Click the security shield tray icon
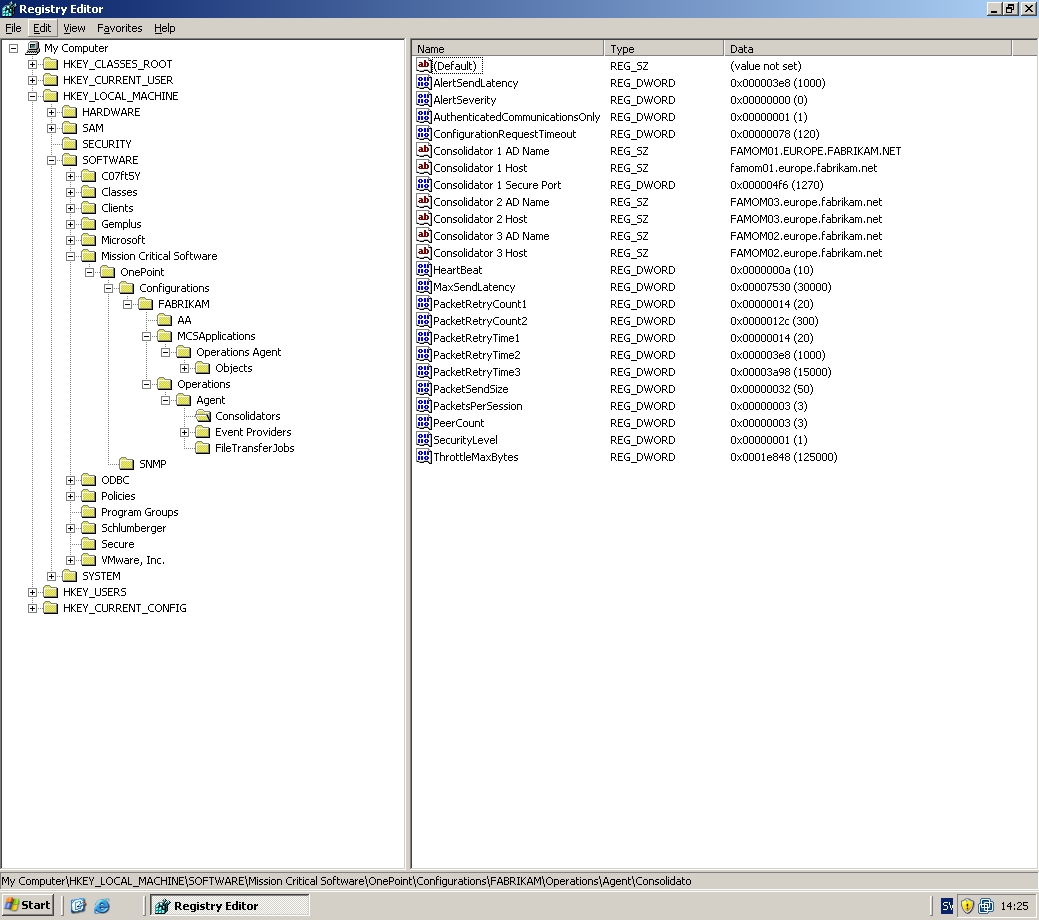Viewport: 1039px width, 920px height. (967, 906)
